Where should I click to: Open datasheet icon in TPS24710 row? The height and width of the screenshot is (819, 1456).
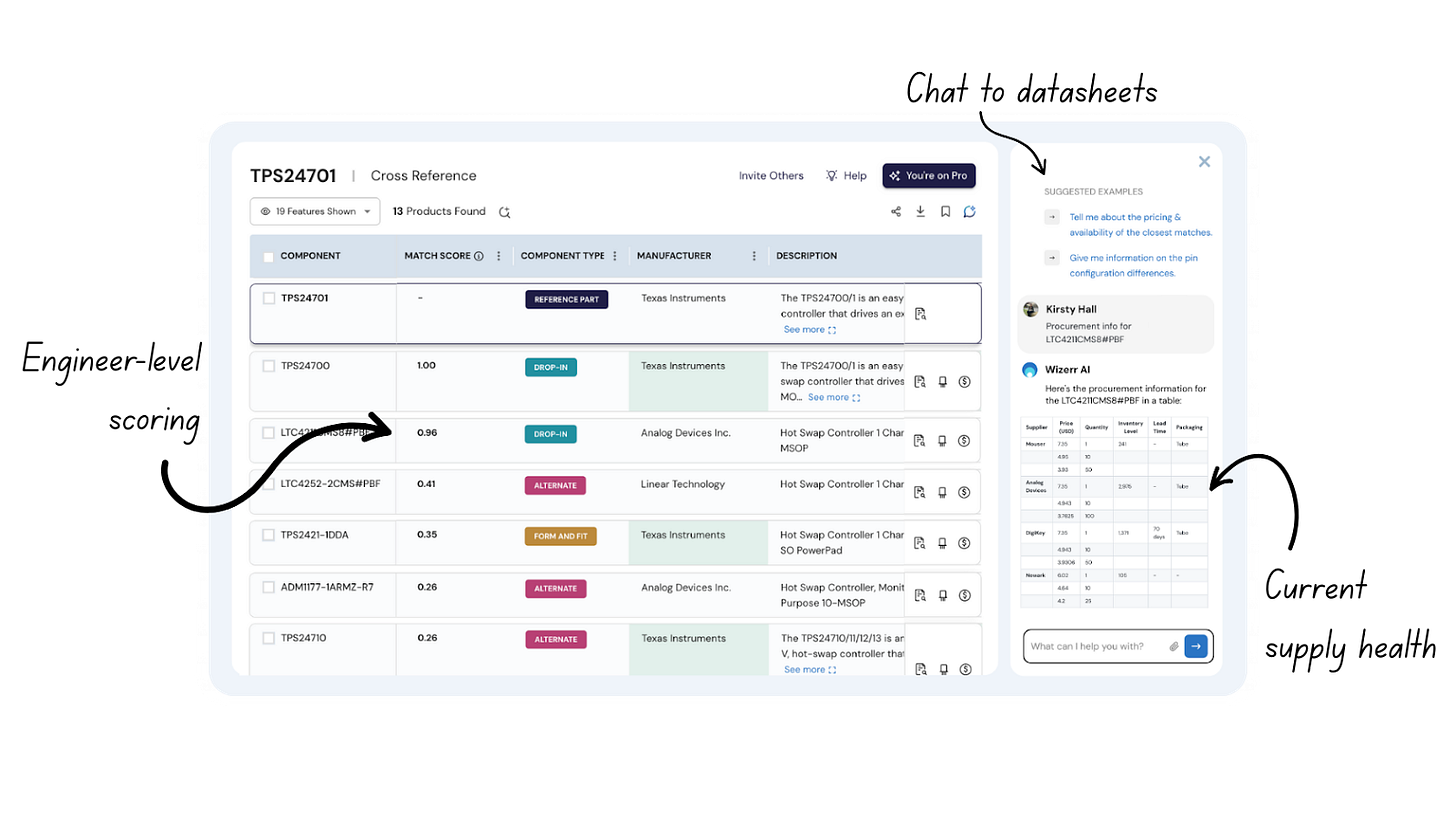point(920,669)
